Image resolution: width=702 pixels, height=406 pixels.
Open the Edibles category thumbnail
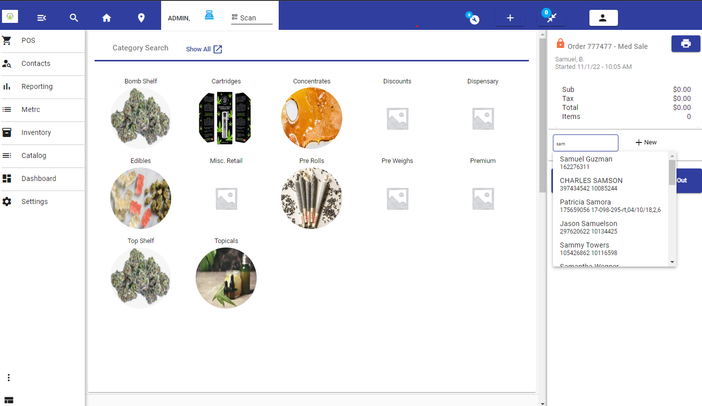(x=141, y=198)
